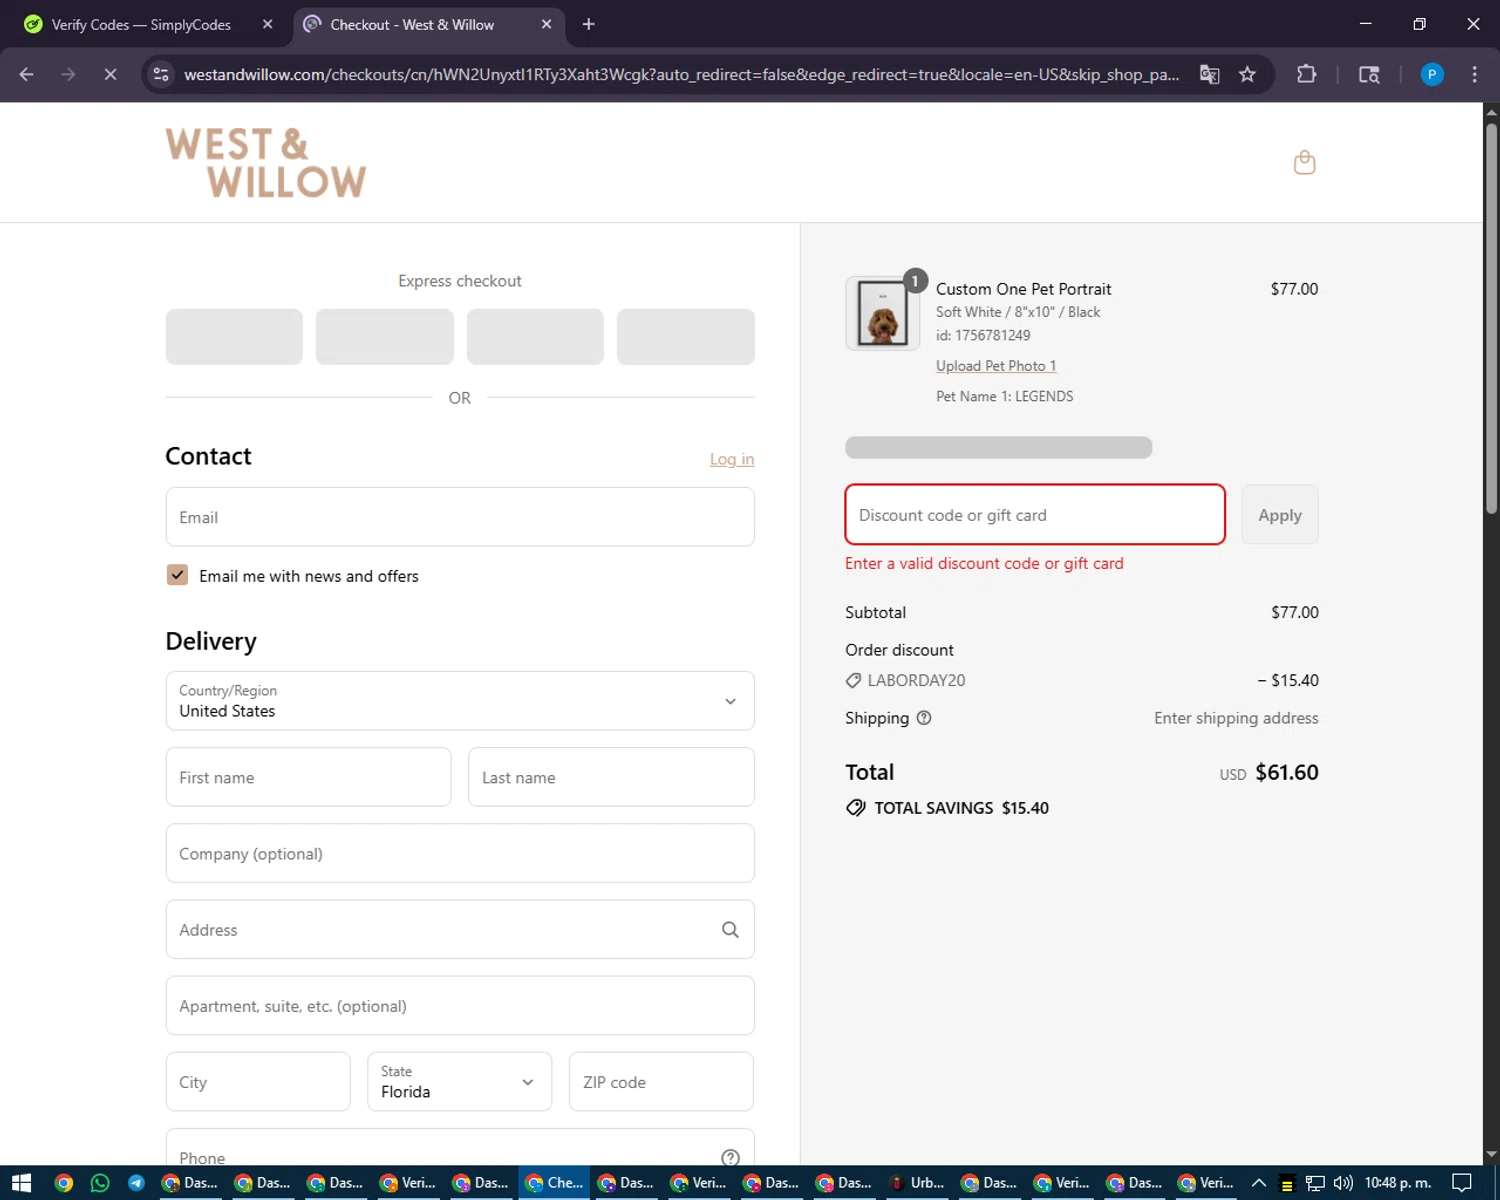
Task: Open the Country/Region dropdown
Action: [x=460, y=701]
